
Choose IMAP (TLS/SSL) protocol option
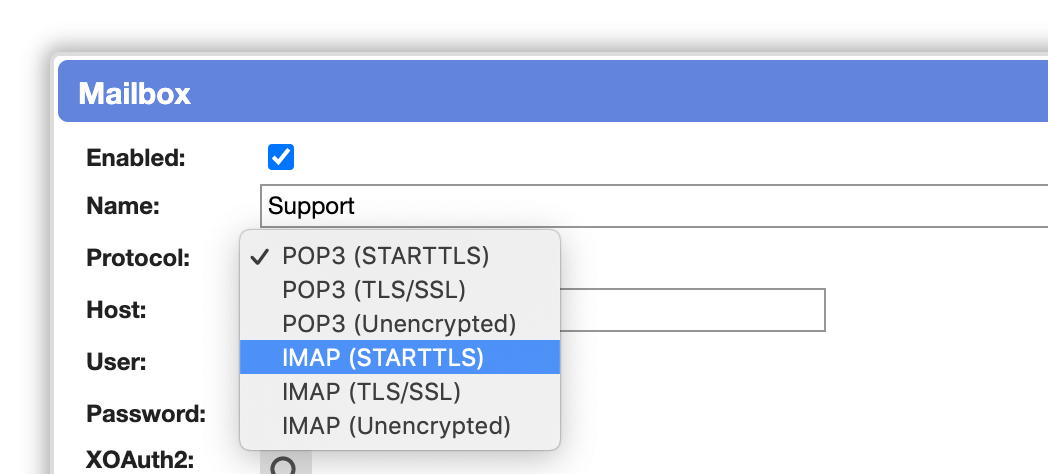click(x=400, y=392)
